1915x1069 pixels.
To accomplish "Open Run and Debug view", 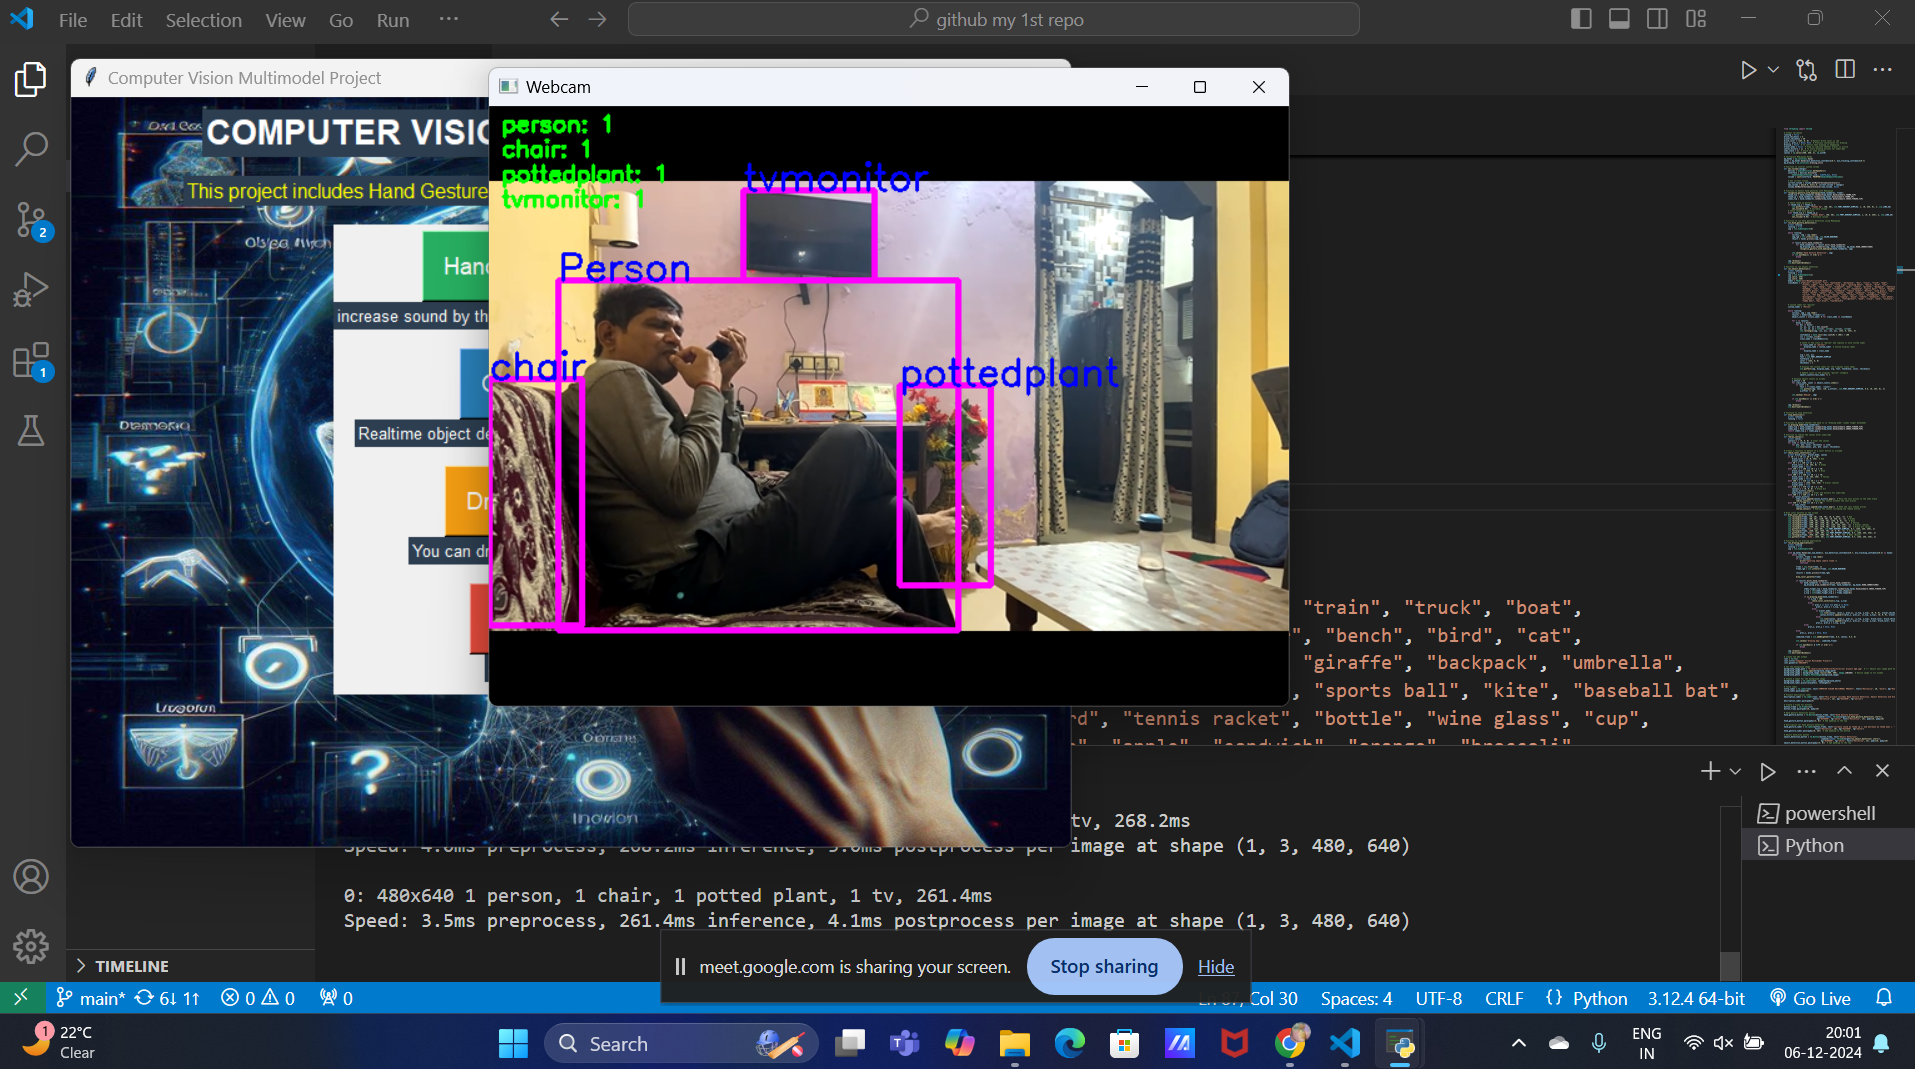I will (x=31, y=290).
